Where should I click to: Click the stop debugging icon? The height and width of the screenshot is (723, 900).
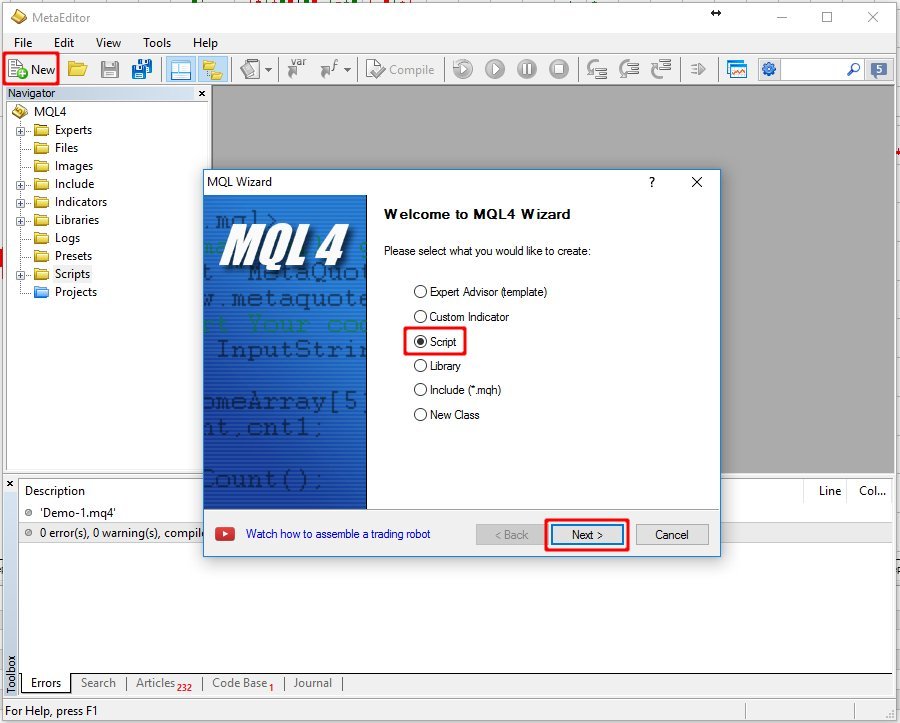(x=558, y=69)
